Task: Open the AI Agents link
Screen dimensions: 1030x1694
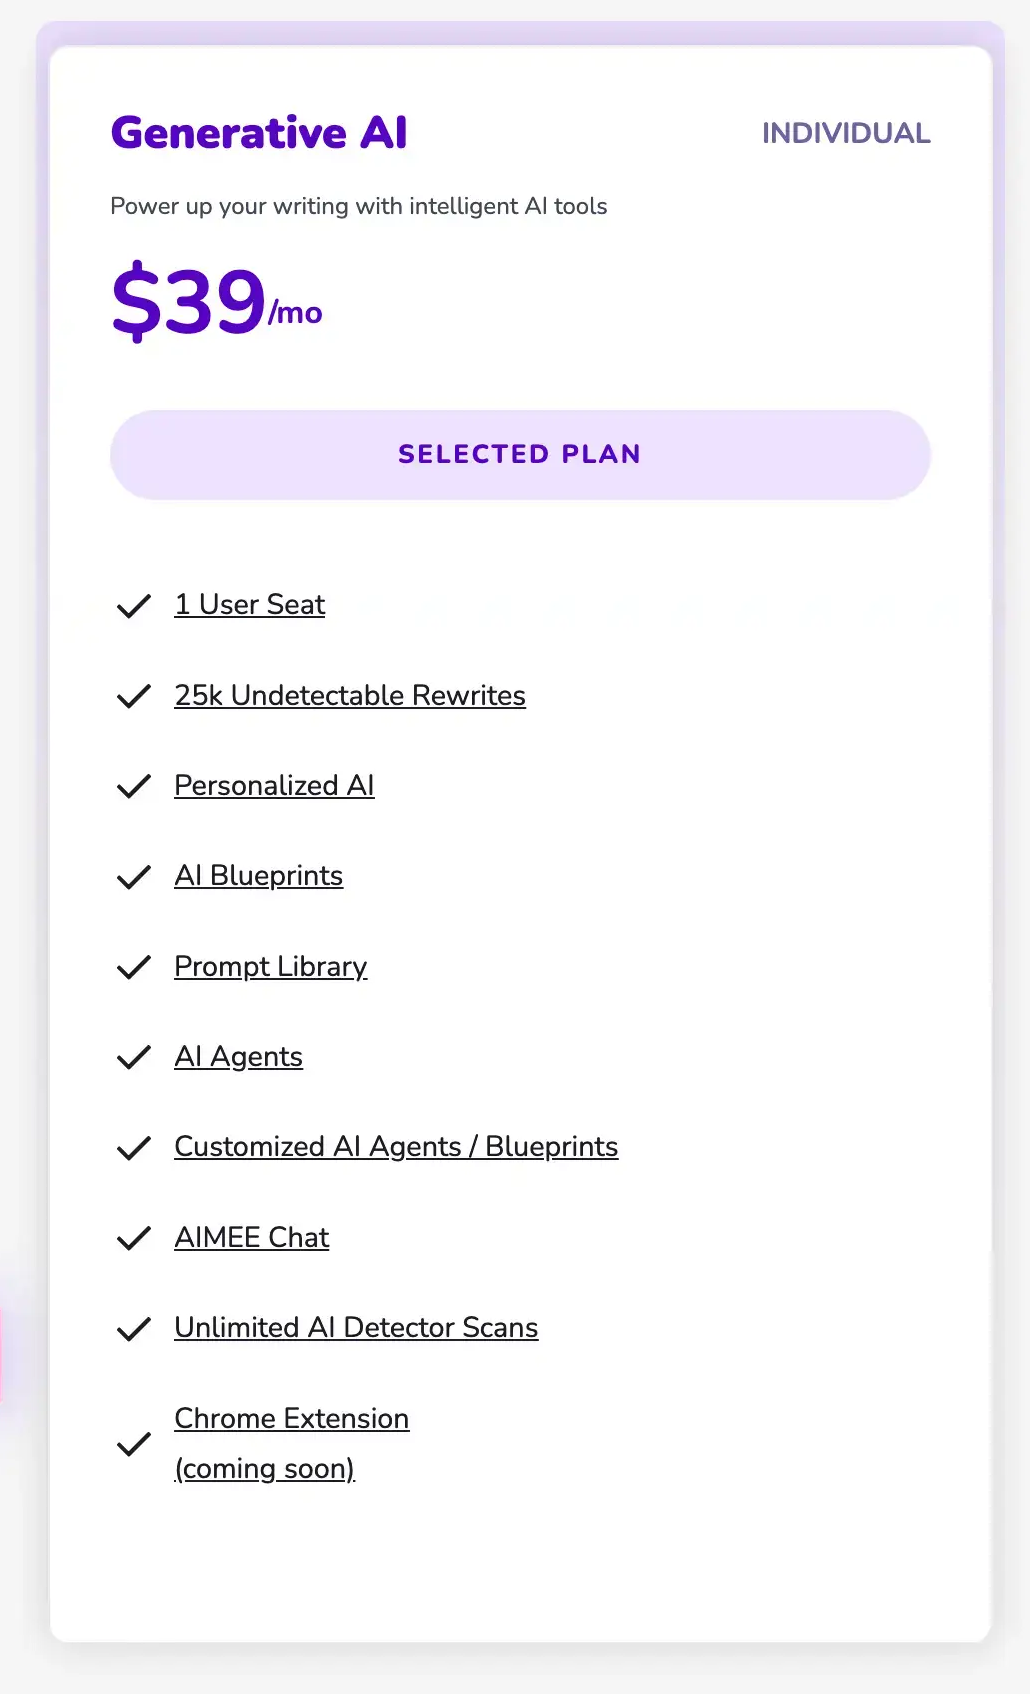Action: tap(238, 1057)
